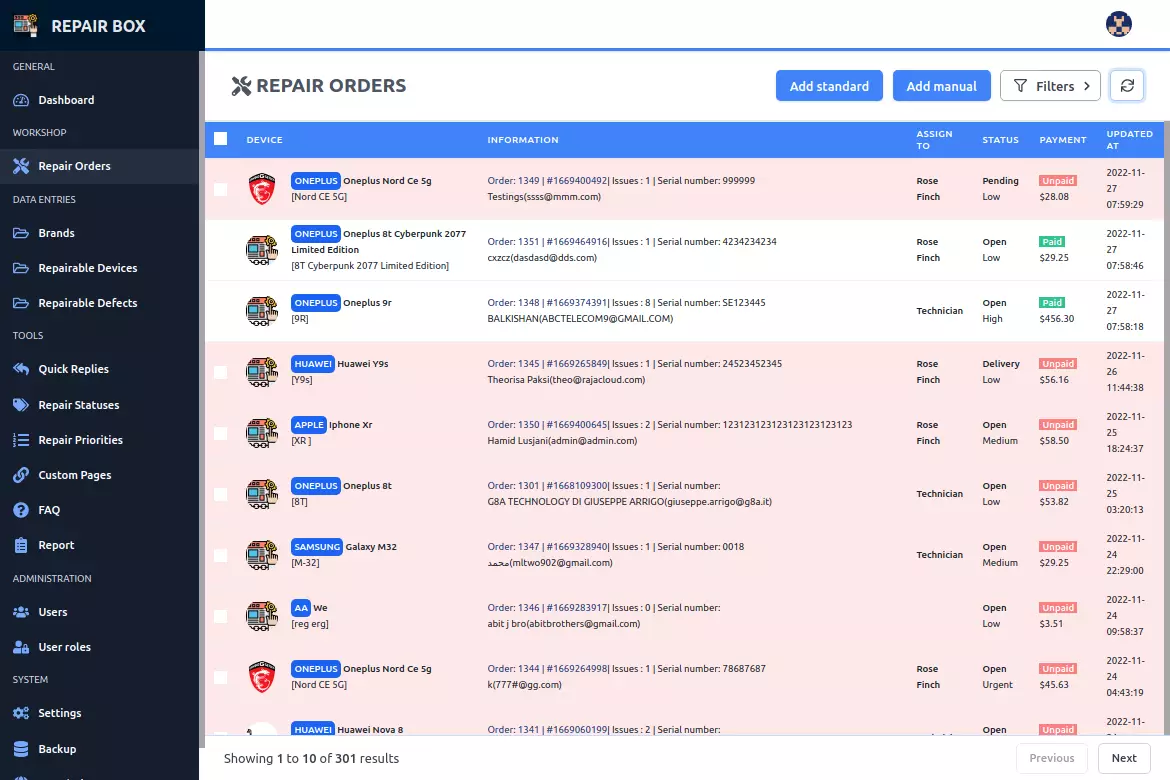This screenshot has height=780, width=1170.
Task: Click the Urgent priority on order 1344
Action: coord(998,684)
